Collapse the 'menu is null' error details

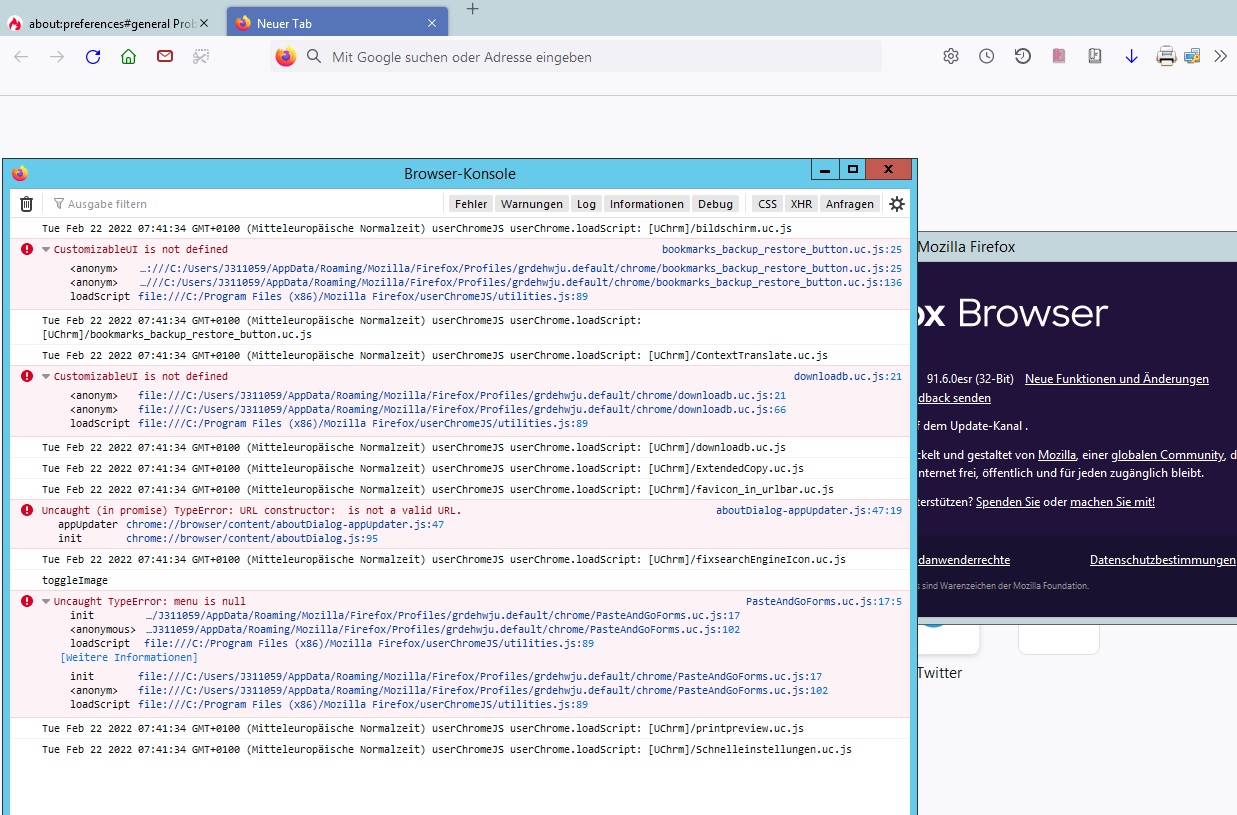[46, 602]
